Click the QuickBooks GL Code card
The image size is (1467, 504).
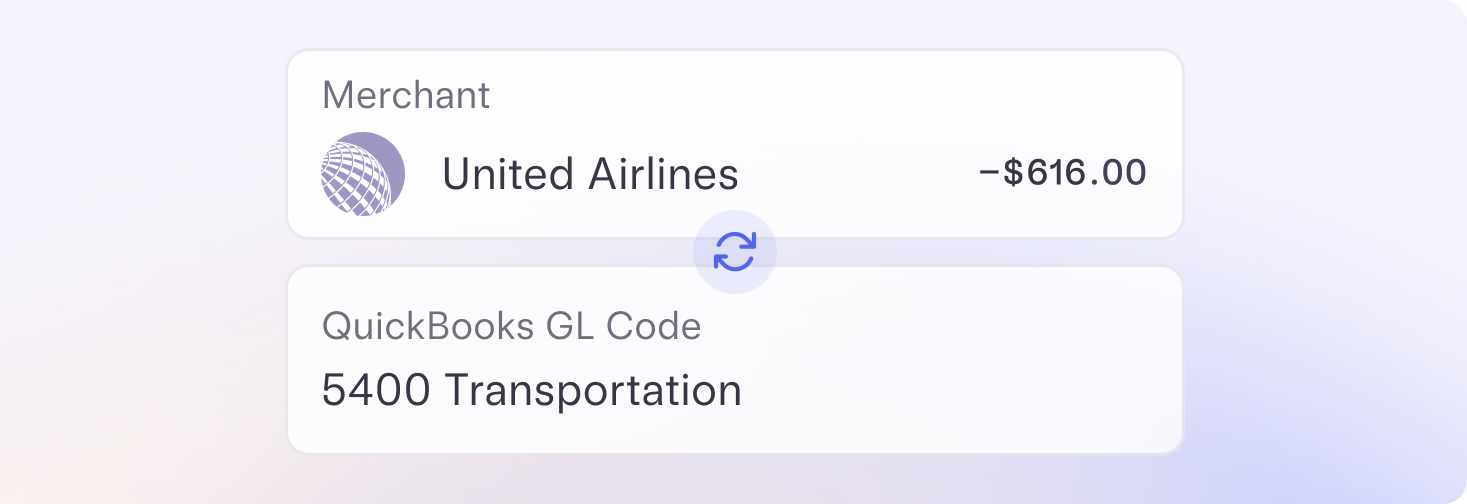(x=735, y=360)
